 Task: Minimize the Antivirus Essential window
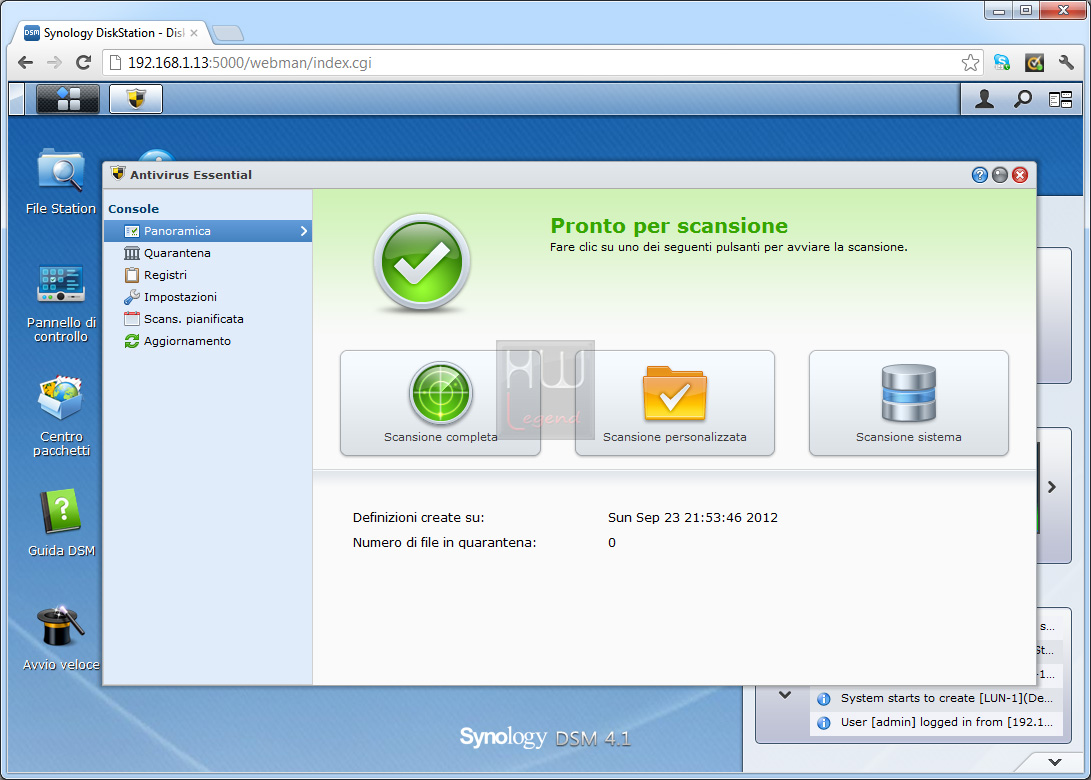[1000, 175]
